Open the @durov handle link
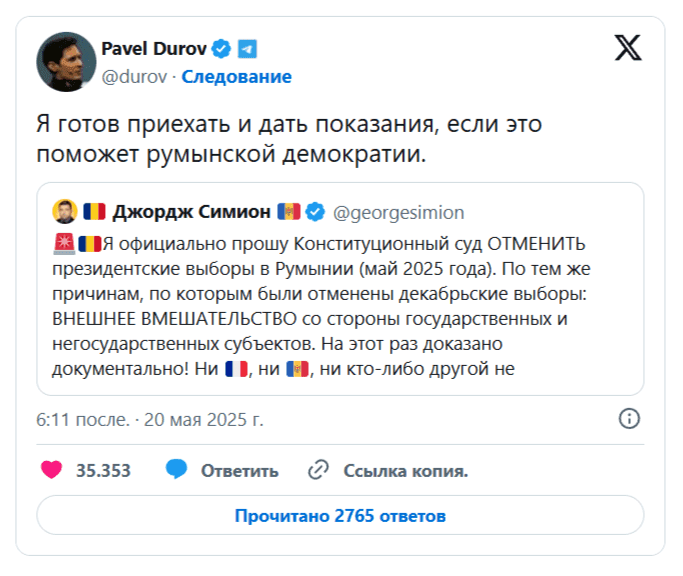The width and height of the screenshot is (683, 576). click(135, 76)
